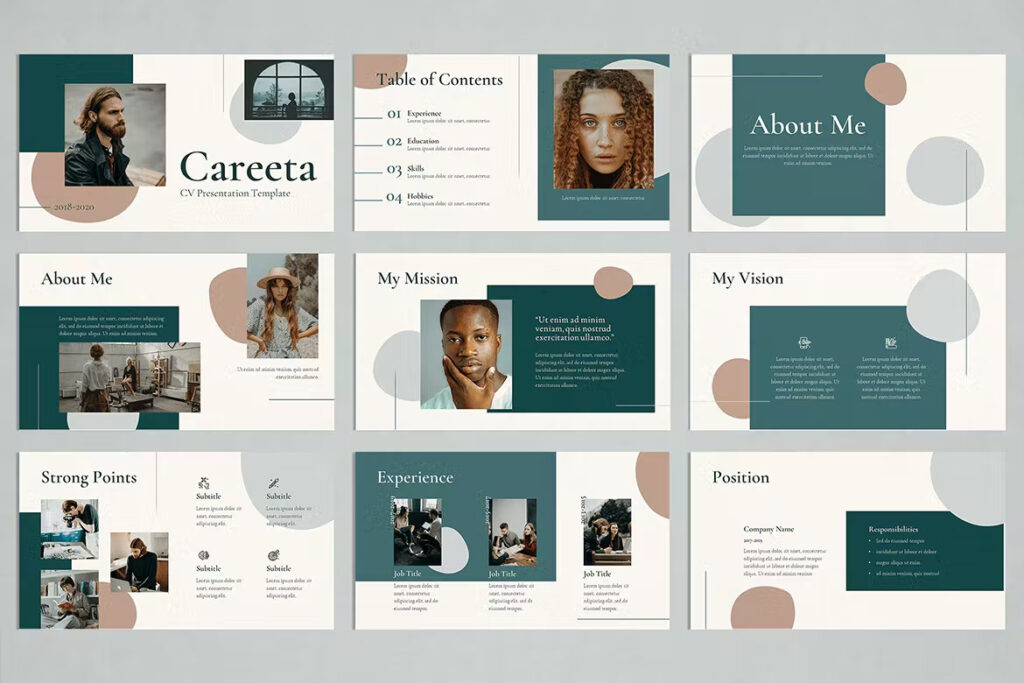Select the pen nib icon above the top-right Subtitle
The height and width of the screenshot is (683, 1024).
[x=273, y=483]
